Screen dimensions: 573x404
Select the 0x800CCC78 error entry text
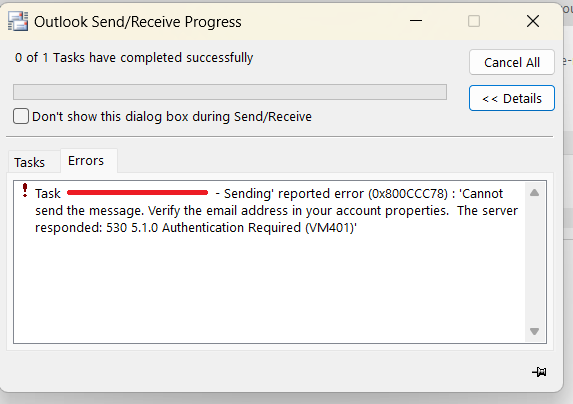point(276,210)
